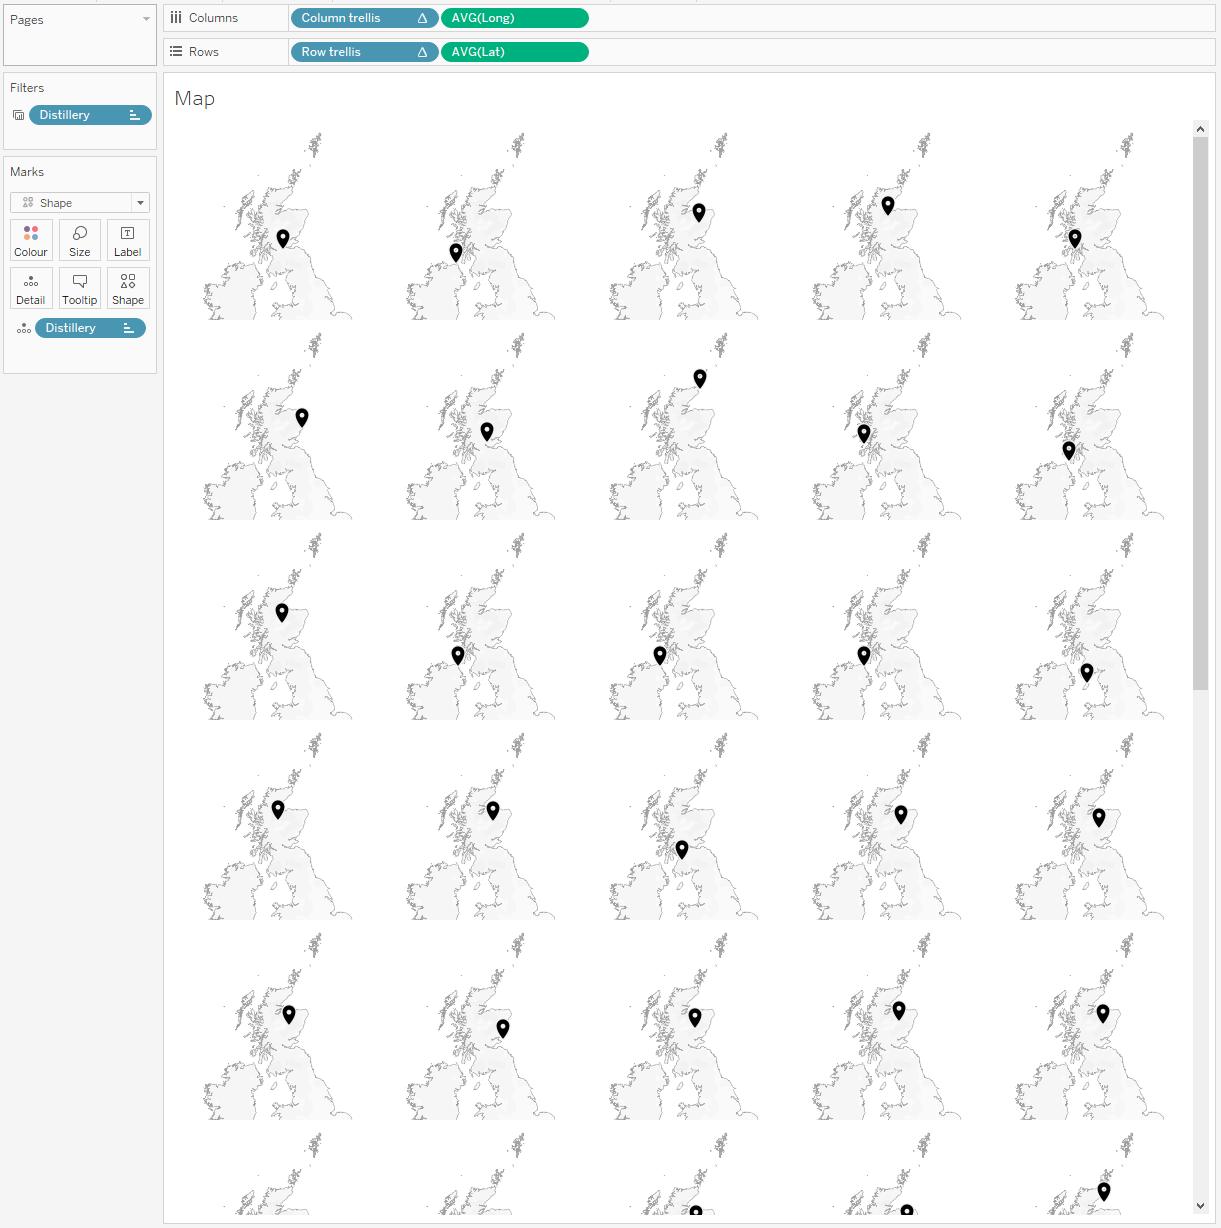Click the pin in the fifth row, third map

pos(695,1017)
